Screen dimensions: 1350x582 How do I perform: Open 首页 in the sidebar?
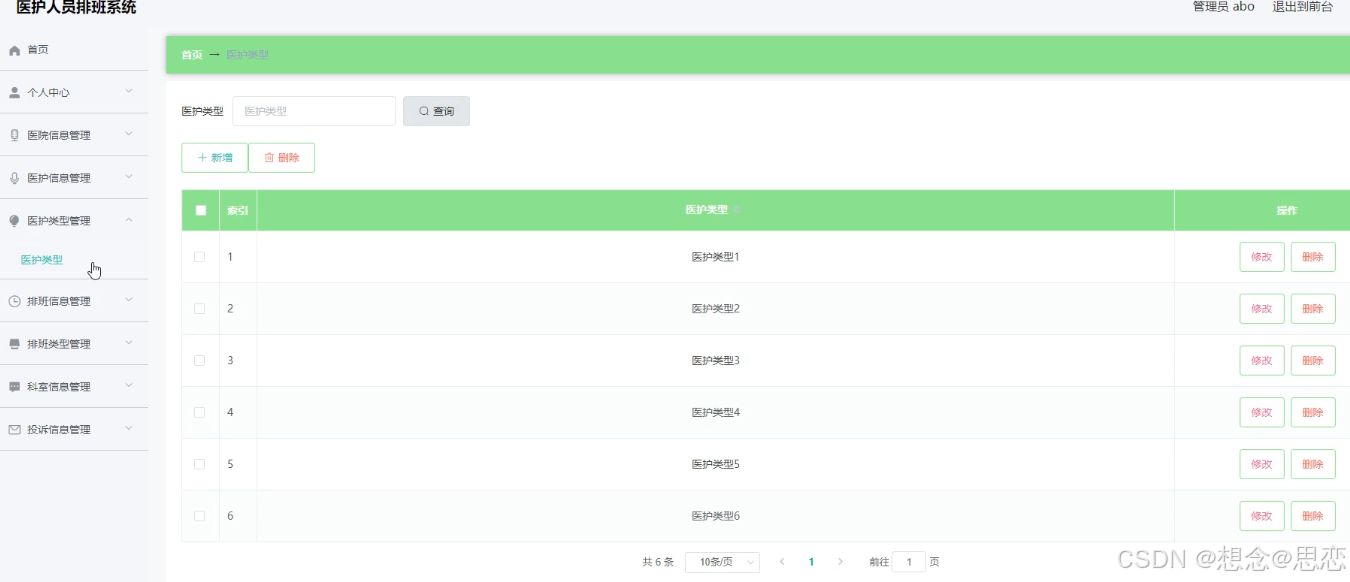pos(74,50)
